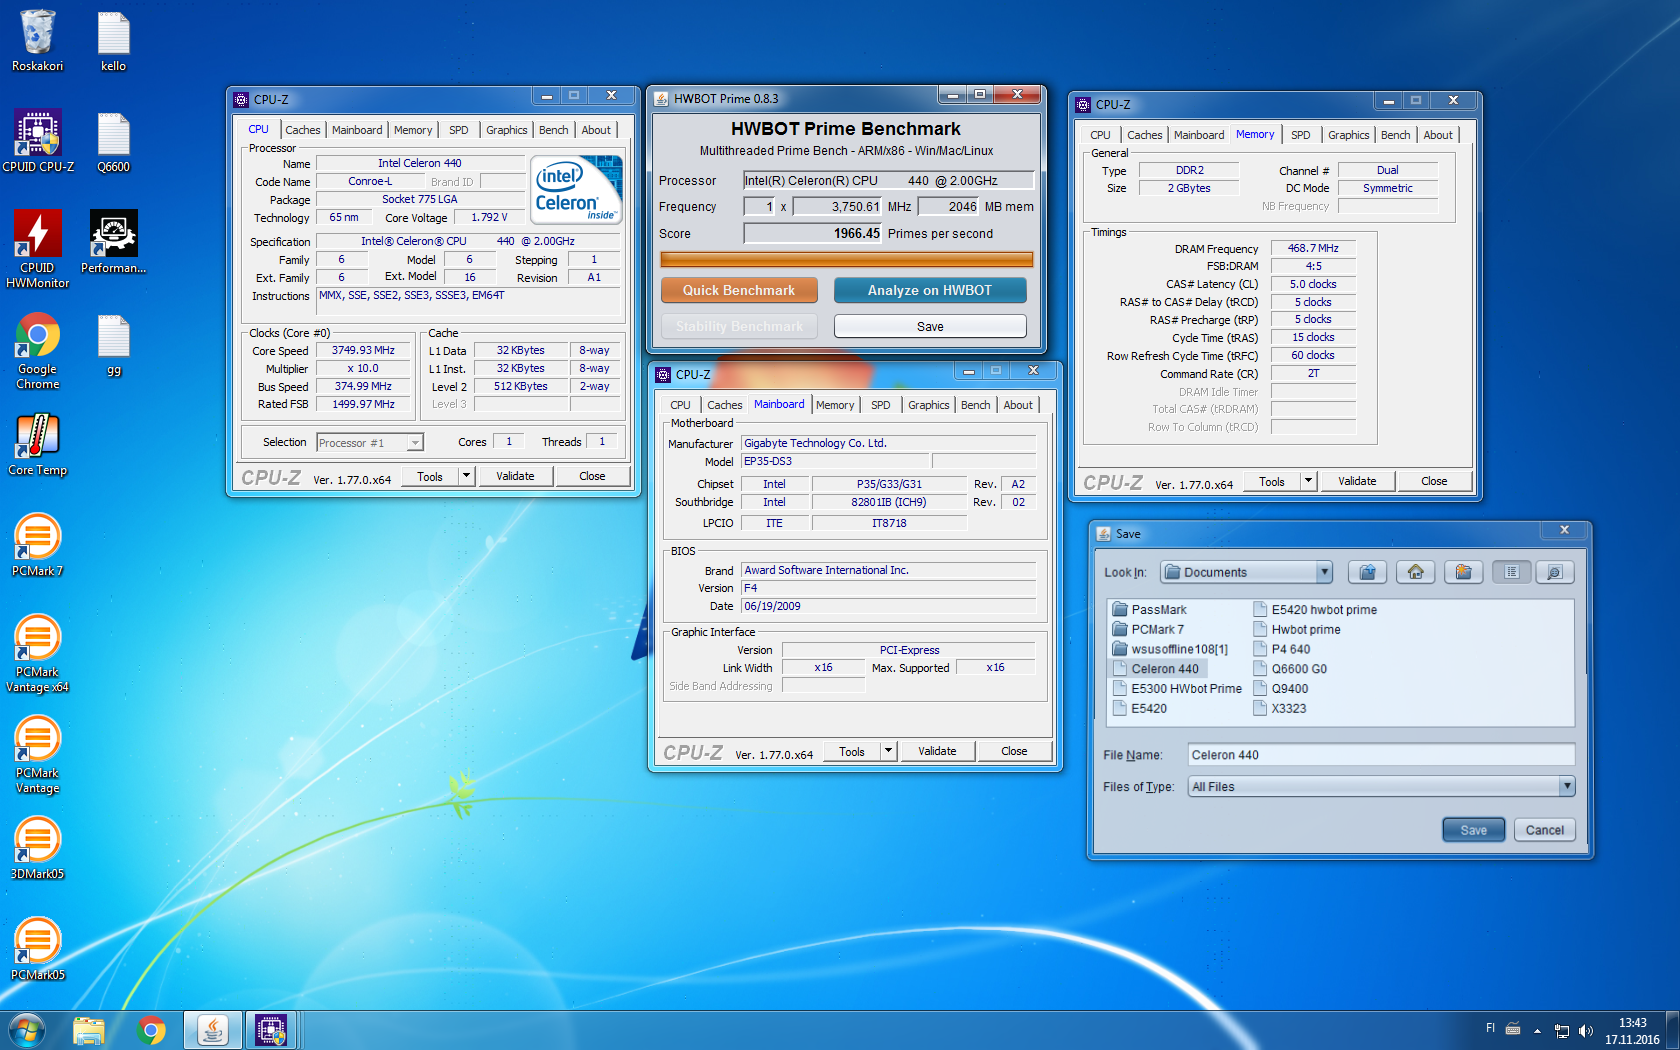This screenshot has height=1050, width=1680.
Task: Show hidden tray icons arrow
Action: point(1537,1031)
